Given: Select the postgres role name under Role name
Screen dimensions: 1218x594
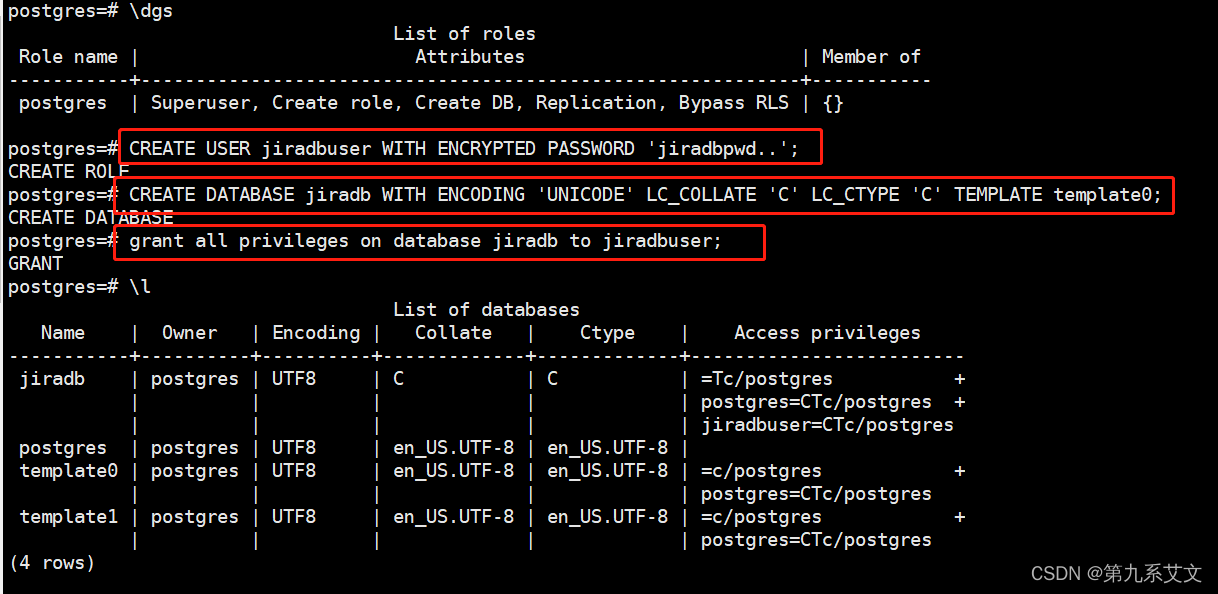Looking at the screenshot, I should [62, 102].
